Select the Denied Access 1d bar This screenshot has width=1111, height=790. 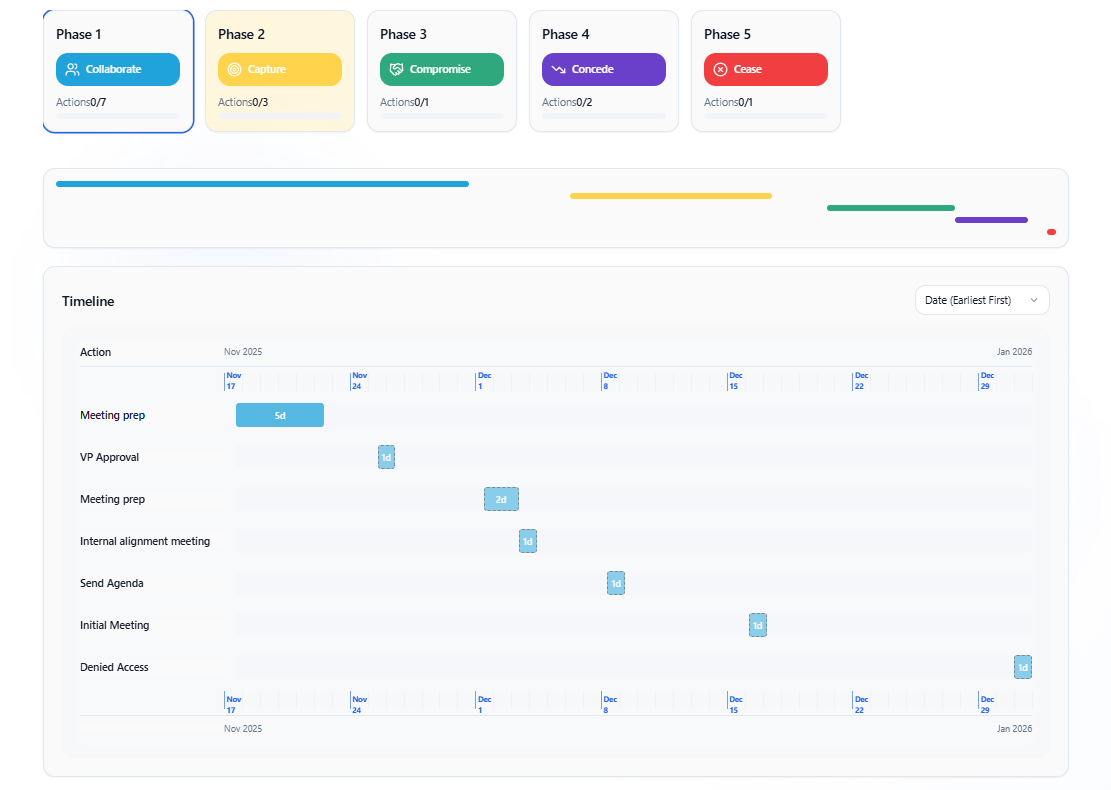pyautogui.click(x=1022, y=666)
